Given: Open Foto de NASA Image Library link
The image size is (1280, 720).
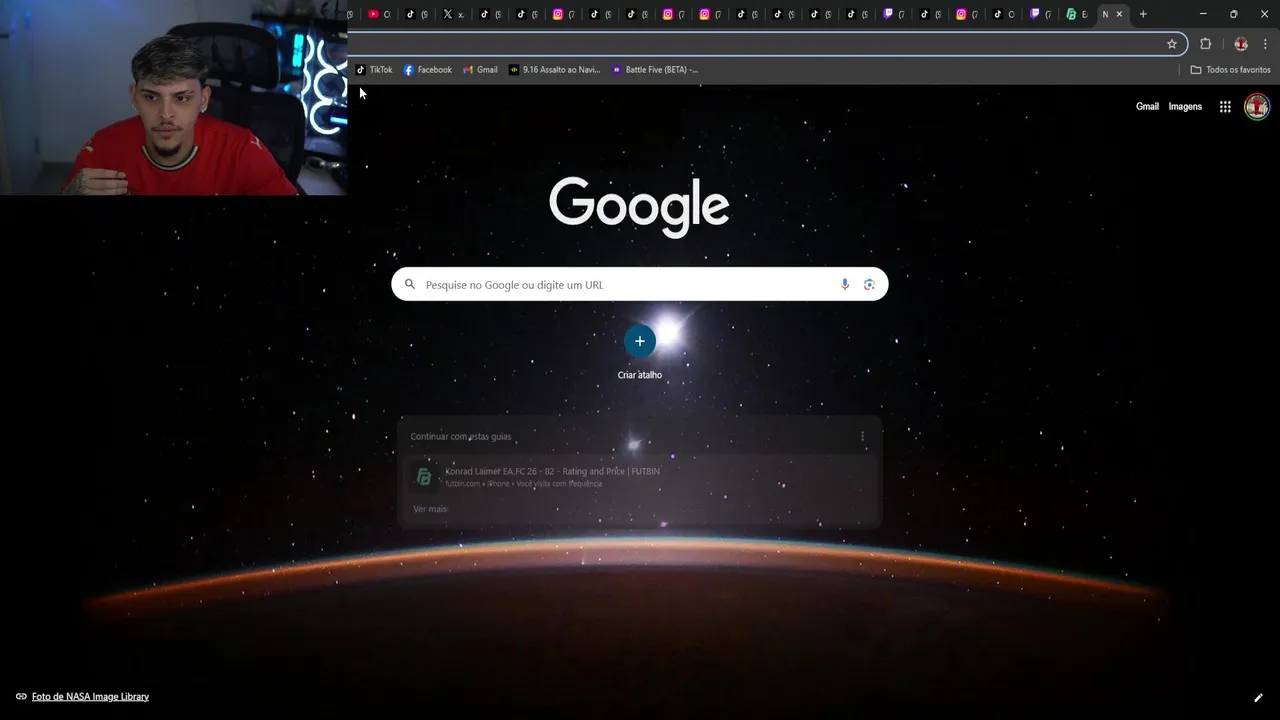Looking at the screenshot, I should coord(90,697).
